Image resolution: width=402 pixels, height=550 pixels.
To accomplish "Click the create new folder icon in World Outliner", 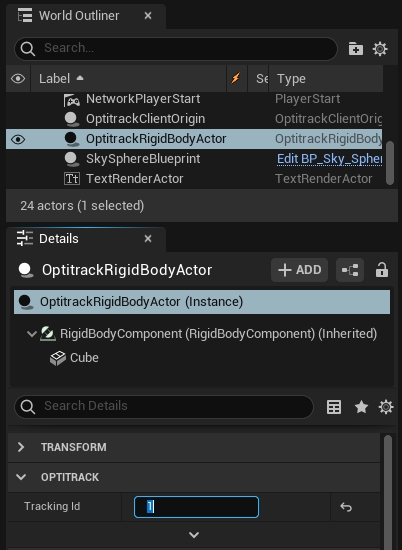I will pyautogui.click(x=356, y=49).
